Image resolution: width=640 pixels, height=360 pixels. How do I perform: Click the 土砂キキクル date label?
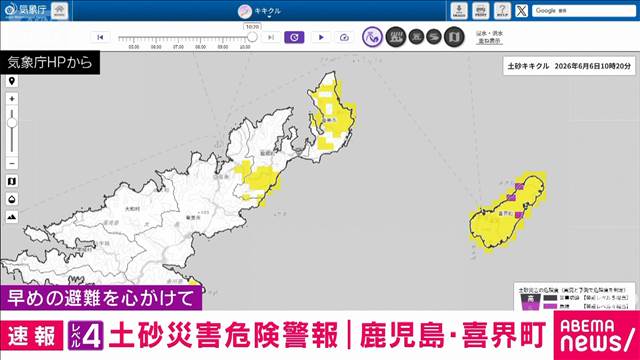[x=569, y=66]
